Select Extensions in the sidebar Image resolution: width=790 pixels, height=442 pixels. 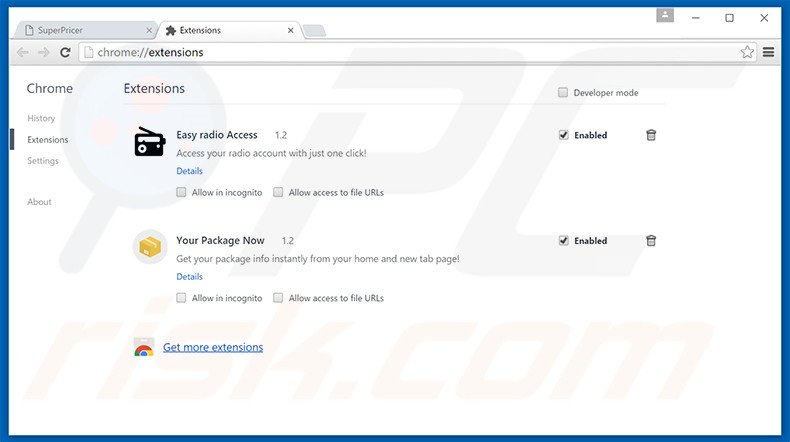coord(48,140)
